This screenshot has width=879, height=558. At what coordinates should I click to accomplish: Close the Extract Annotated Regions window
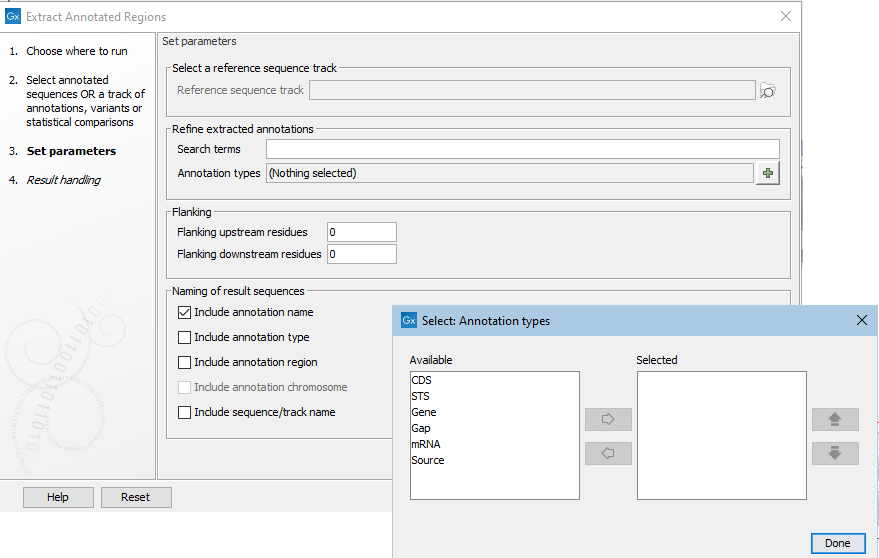click(x=786, y=17)
